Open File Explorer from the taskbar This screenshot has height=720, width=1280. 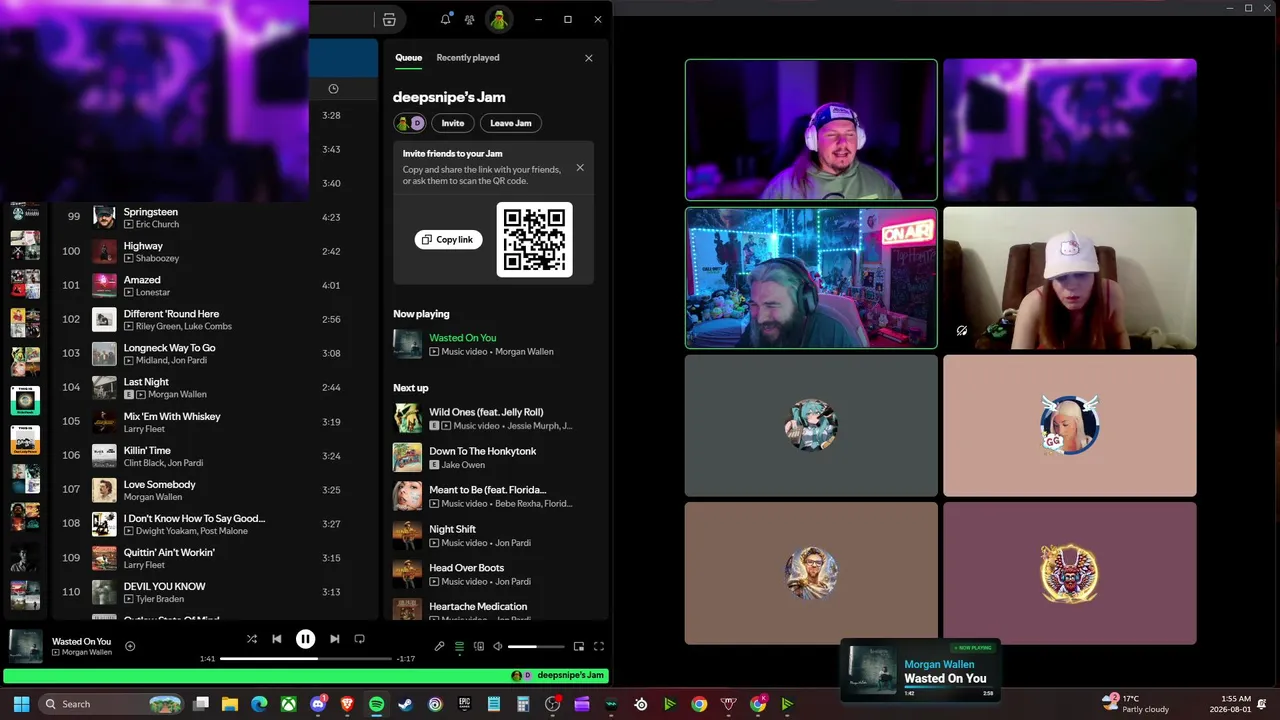click(x=230, y=704)
